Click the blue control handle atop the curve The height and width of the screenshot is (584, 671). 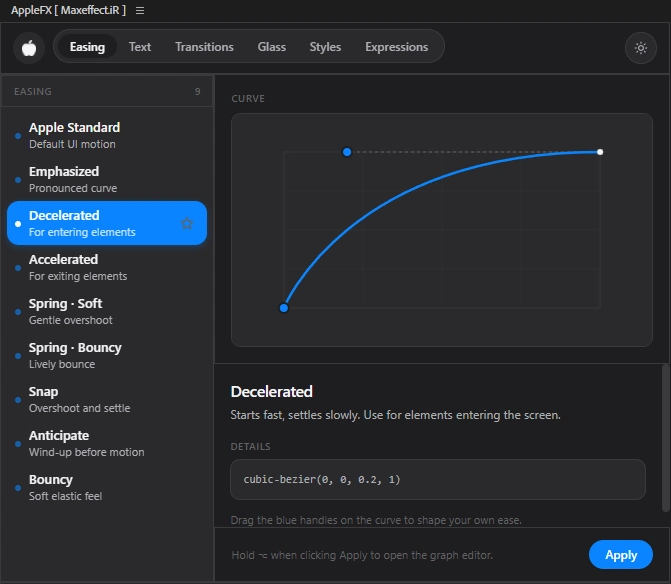point(347,152)
